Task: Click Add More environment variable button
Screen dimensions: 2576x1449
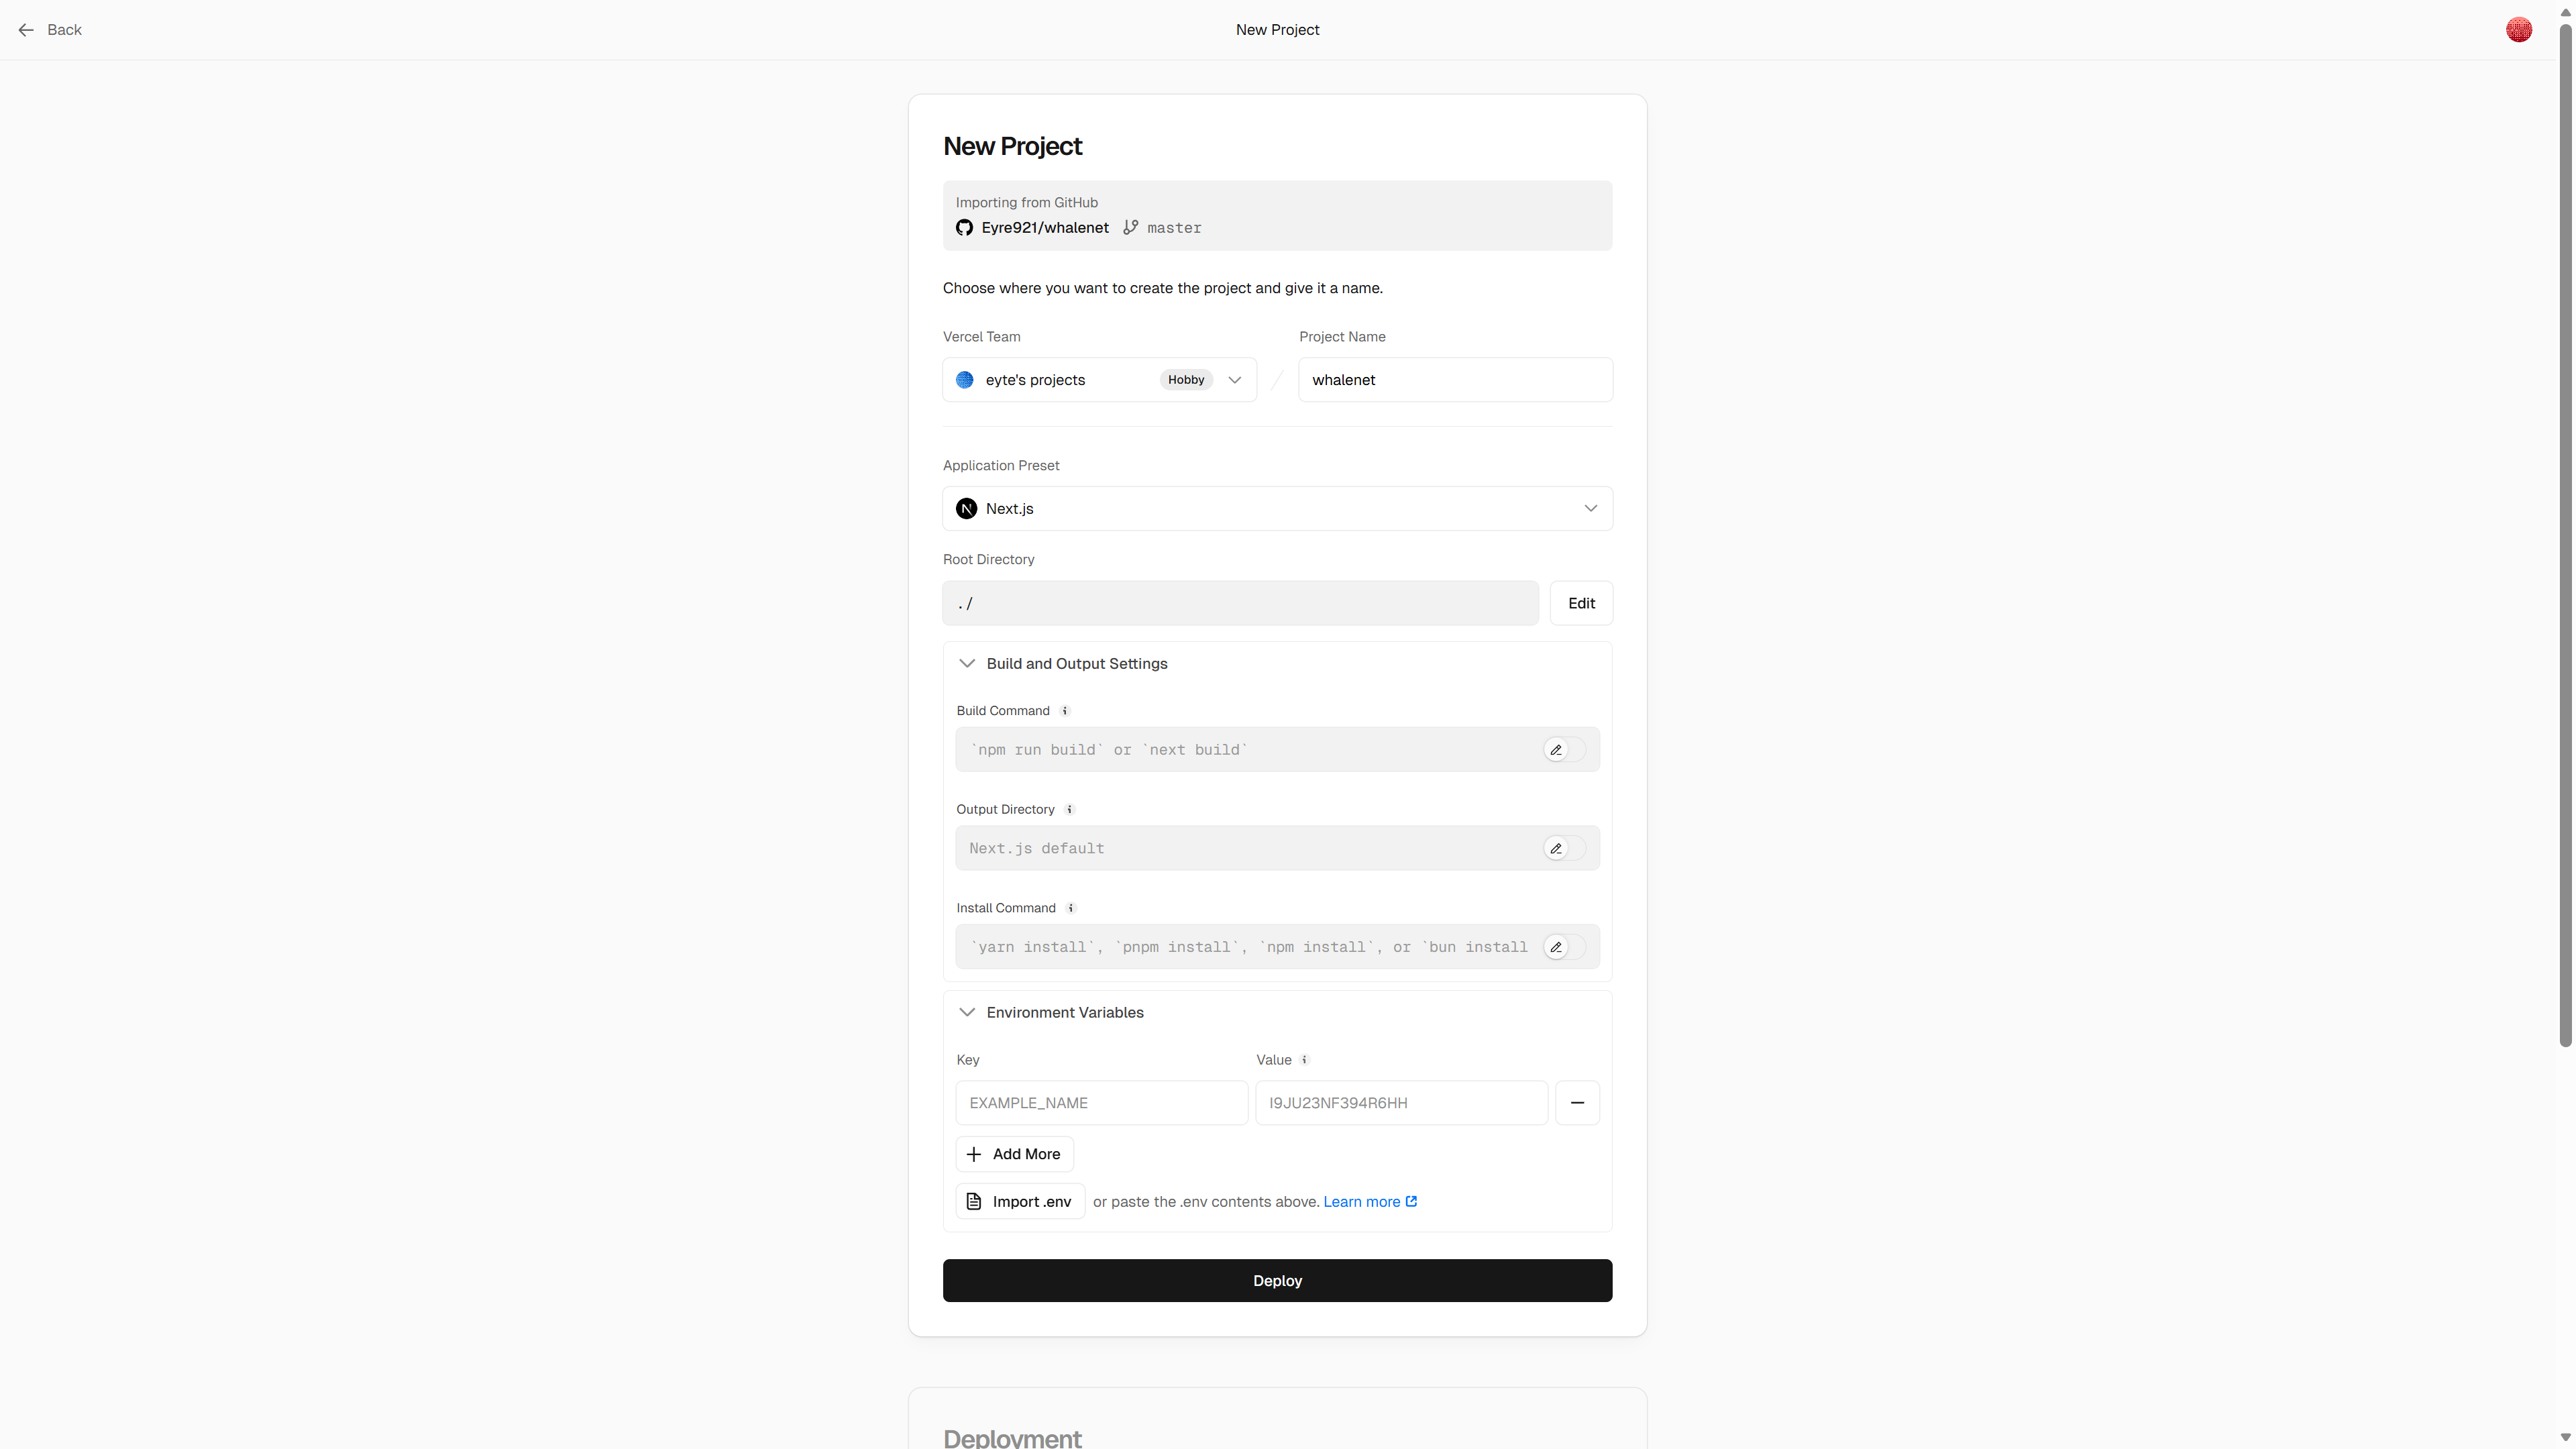Action: point(1014,1154)
